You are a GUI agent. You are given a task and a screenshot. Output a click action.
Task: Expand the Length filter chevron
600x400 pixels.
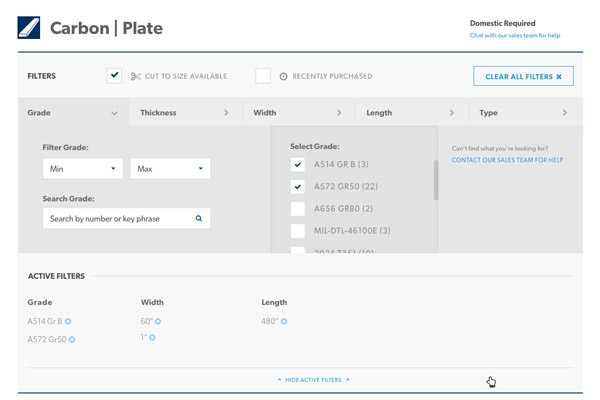[452, 113]
